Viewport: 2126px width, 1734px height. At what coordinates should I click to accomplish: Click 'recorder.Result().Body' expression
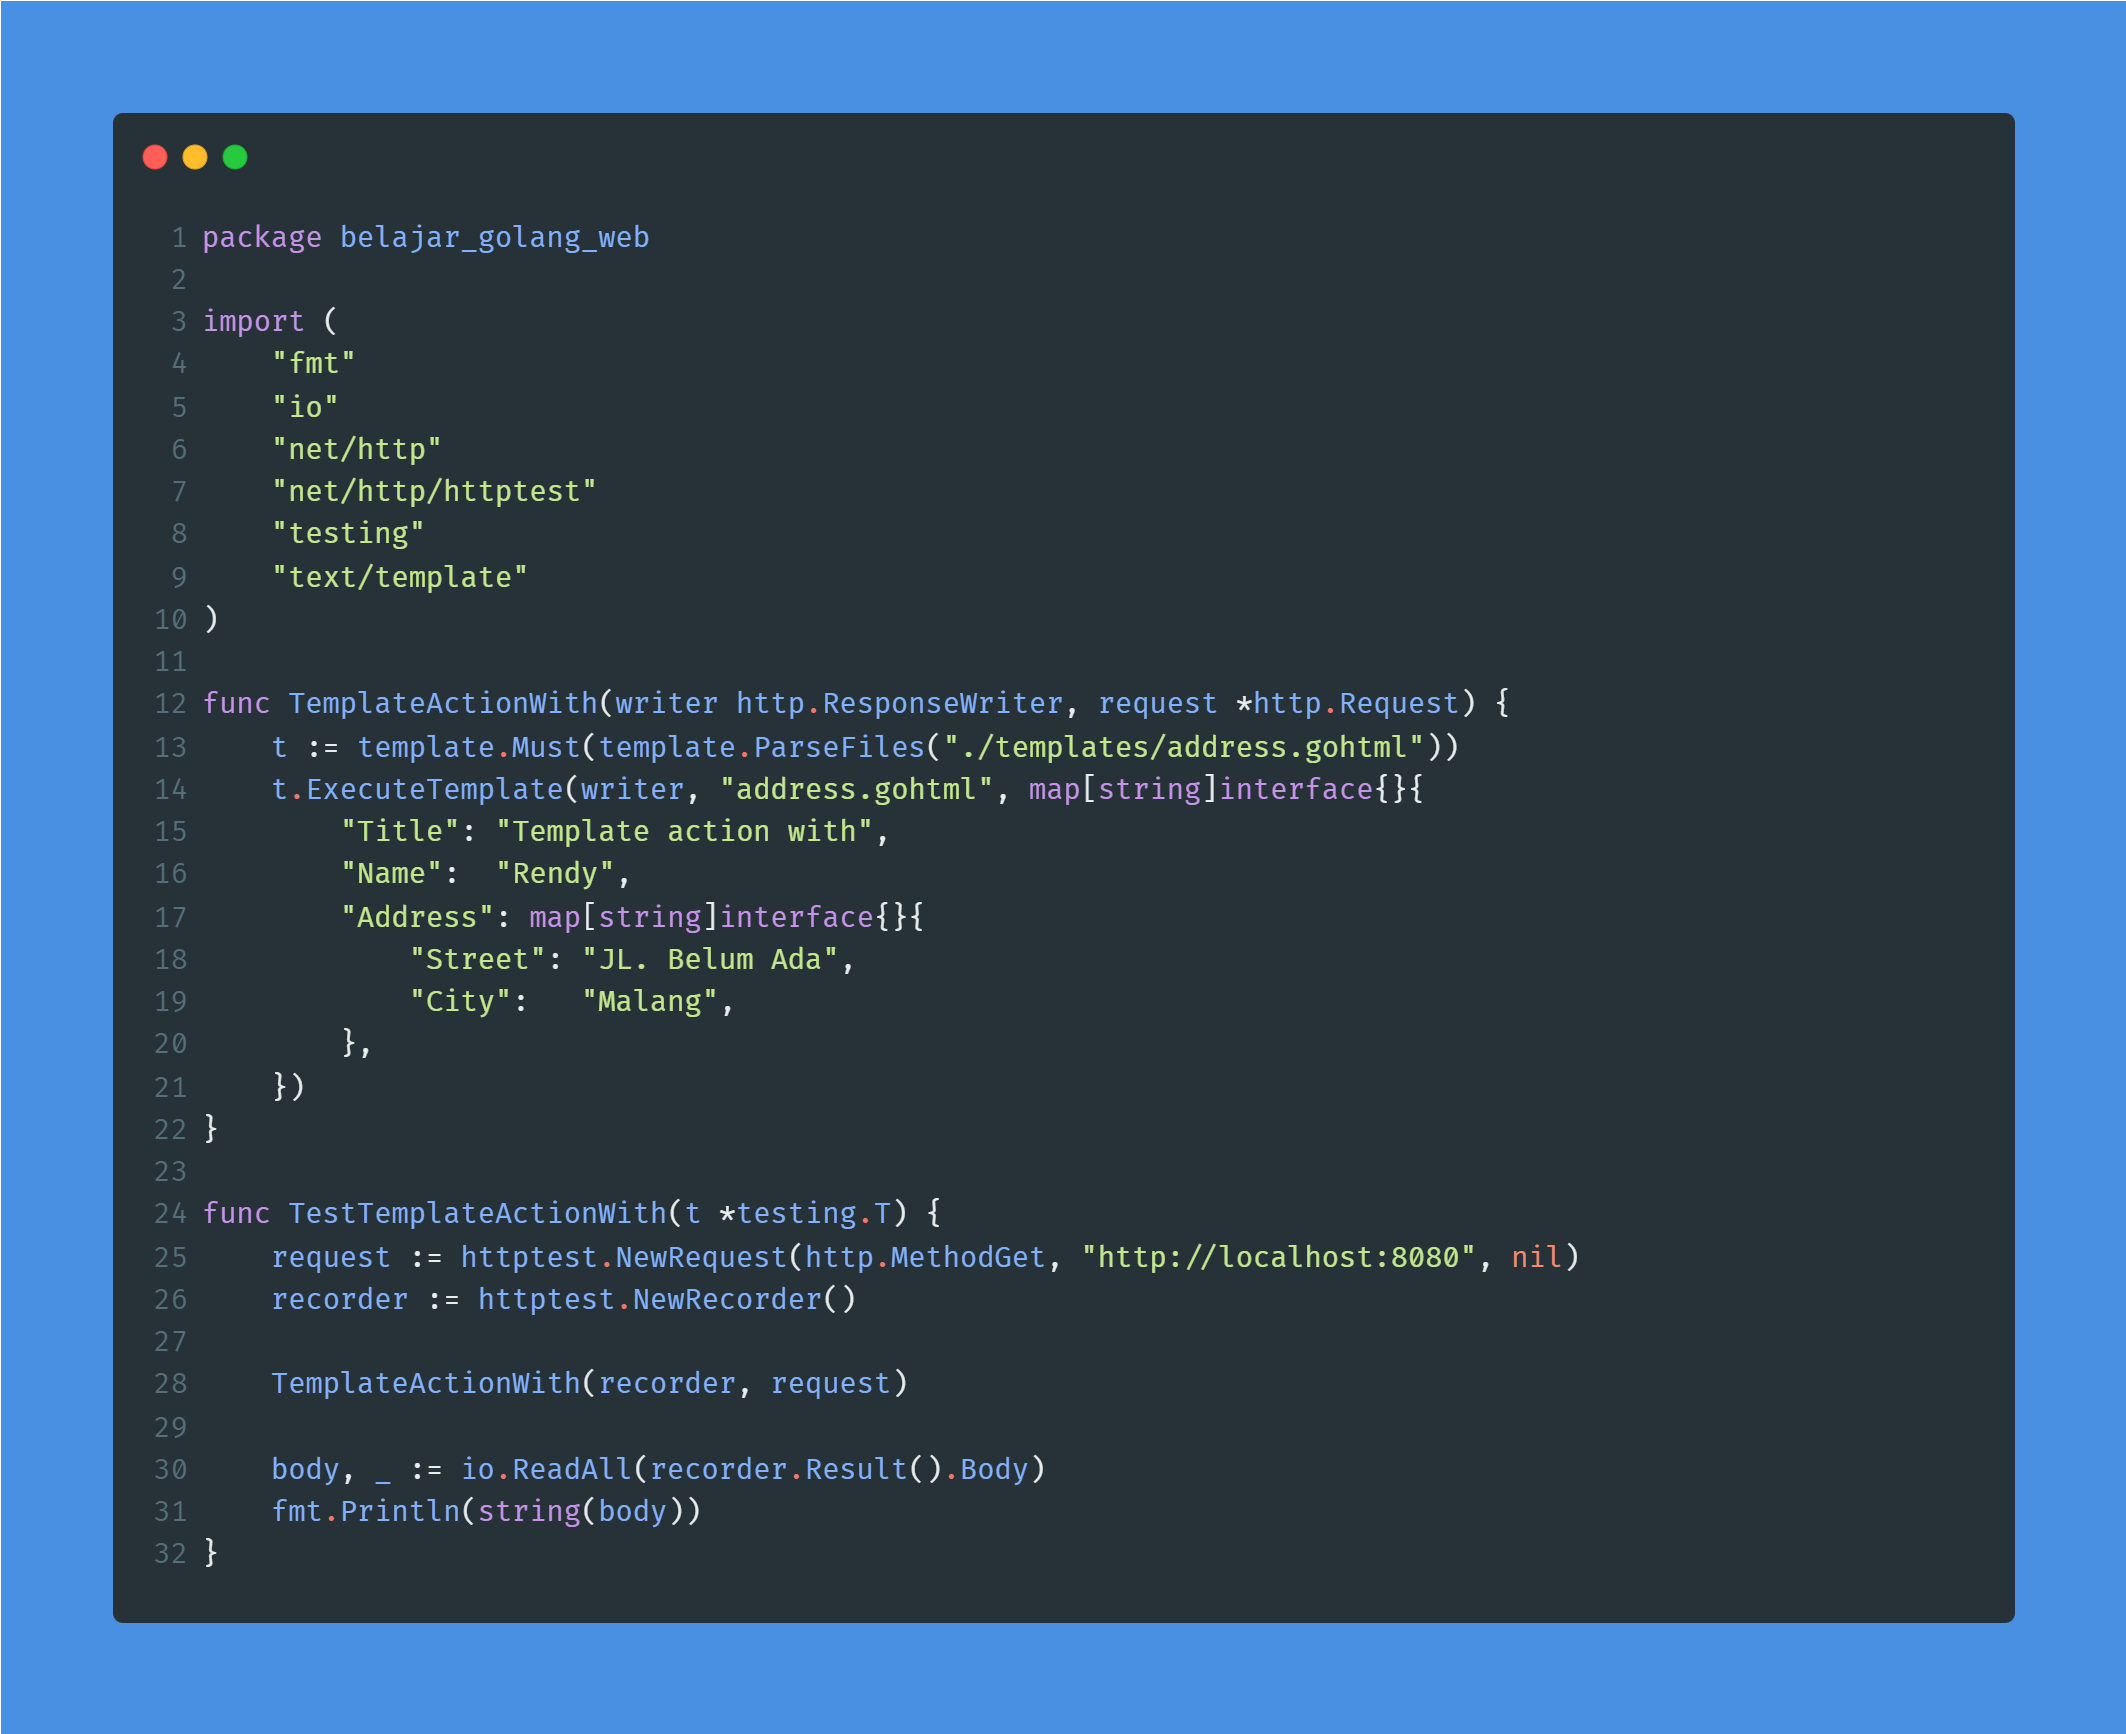pos(839,1469)
